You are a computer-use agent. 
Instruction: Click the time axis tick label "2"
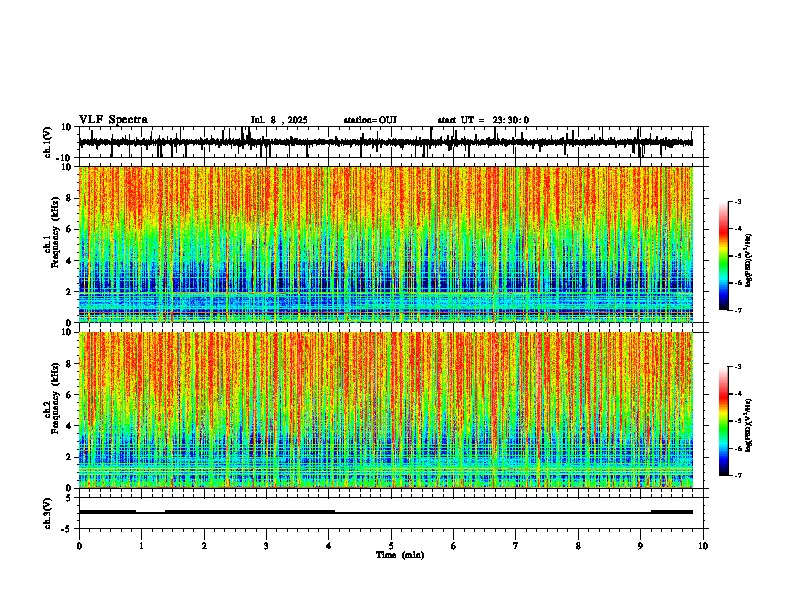pos(204,546)
